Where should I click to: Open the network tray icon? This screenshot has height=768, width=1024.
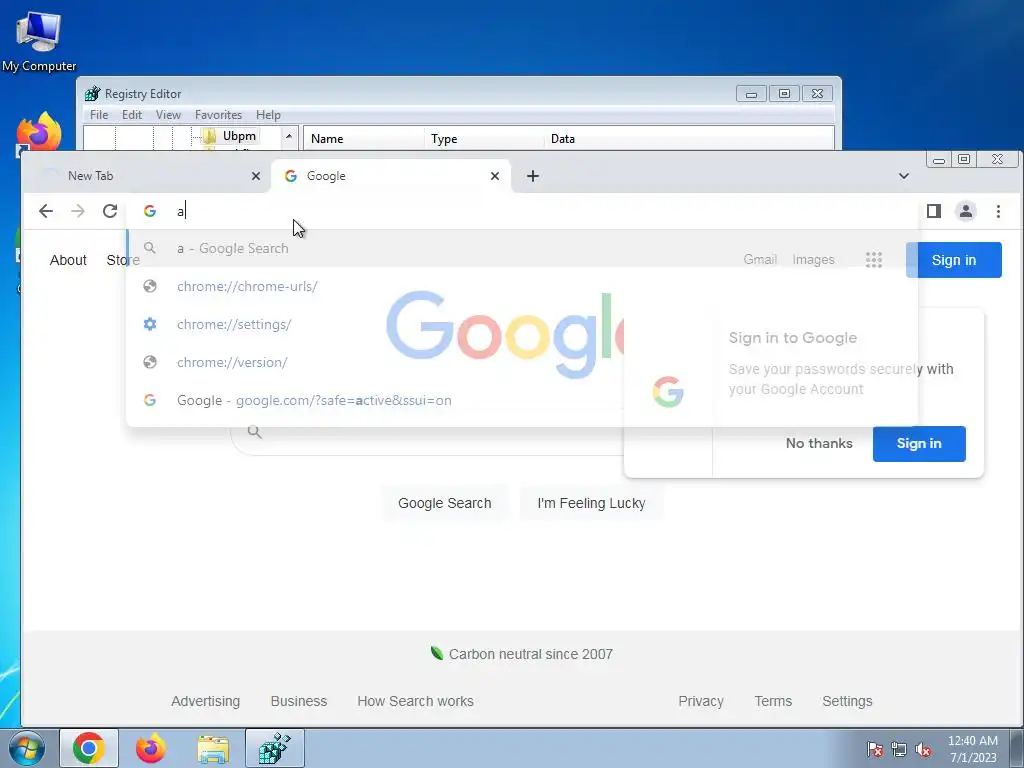(899, 749)
